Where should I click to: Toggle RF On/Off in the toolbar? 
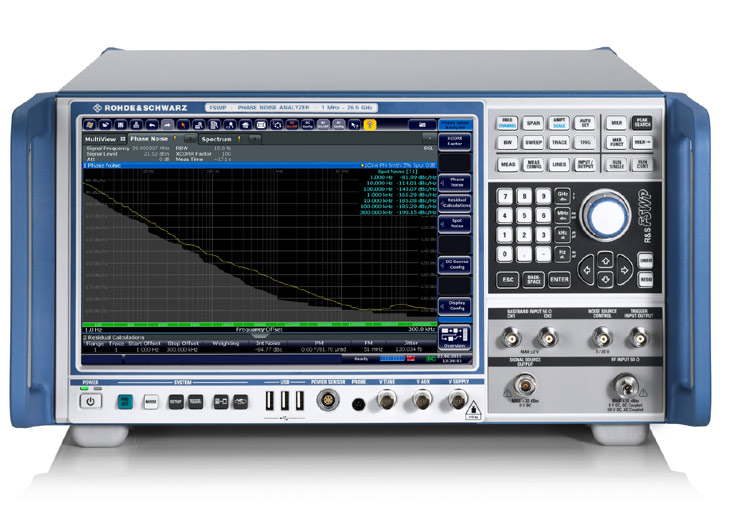pyautogui.click(x=323, y=125)
